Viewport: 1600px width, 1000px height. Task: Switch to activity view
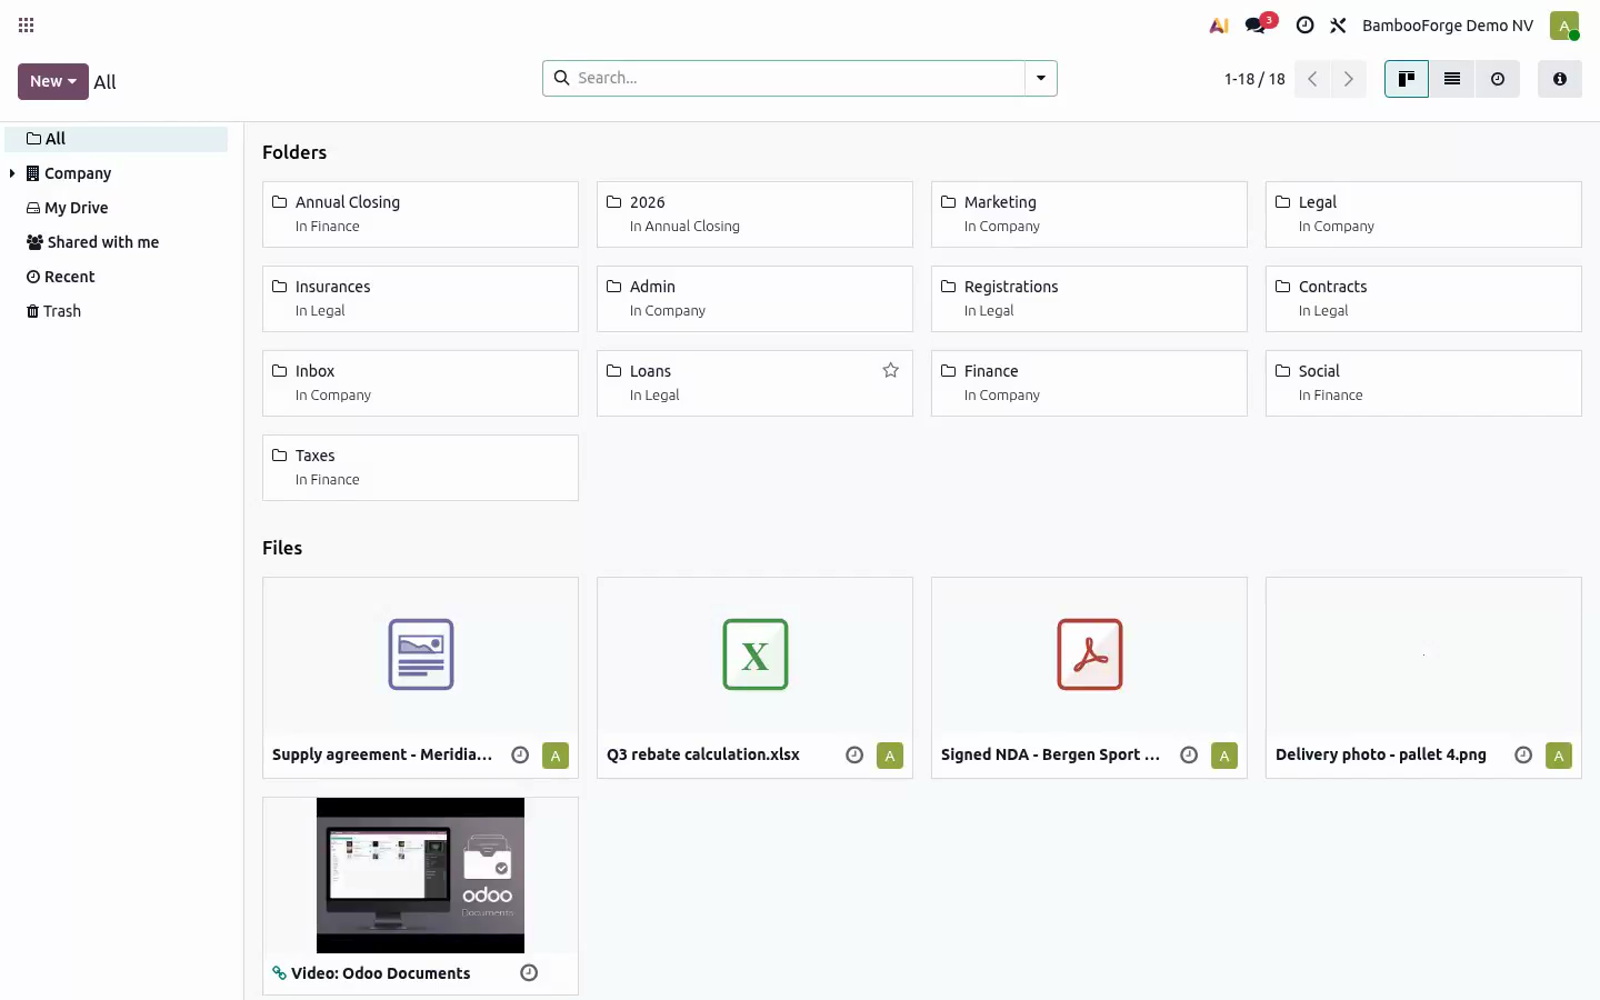pos(1497,79)
